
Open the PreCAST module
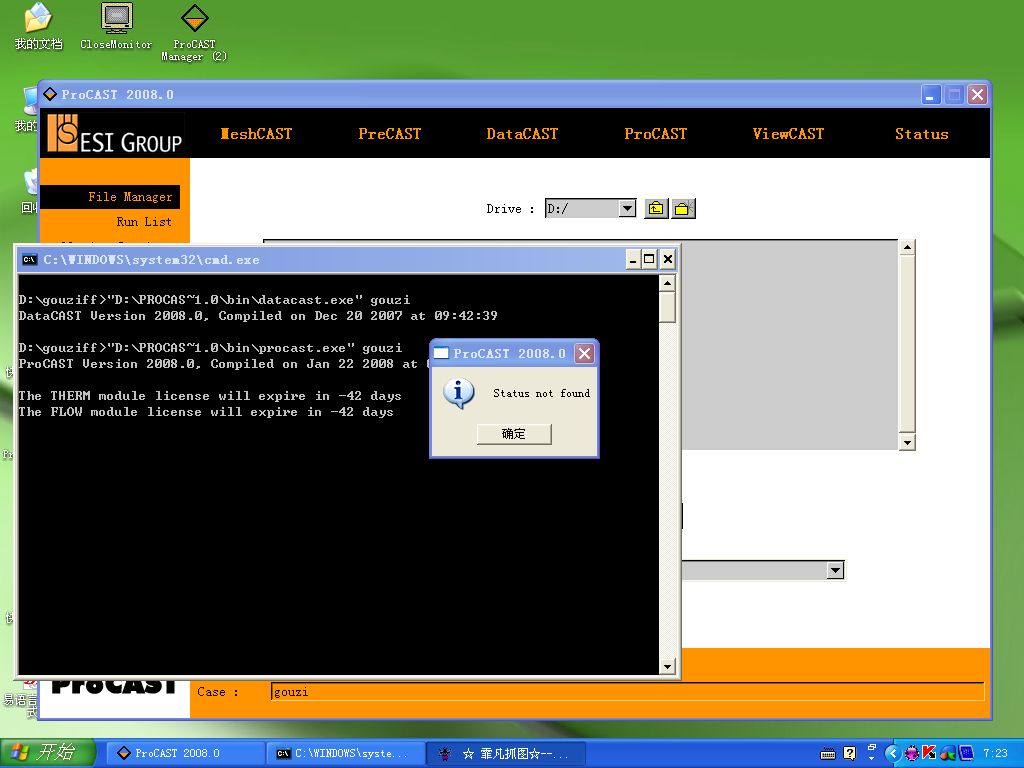[389, 134]
